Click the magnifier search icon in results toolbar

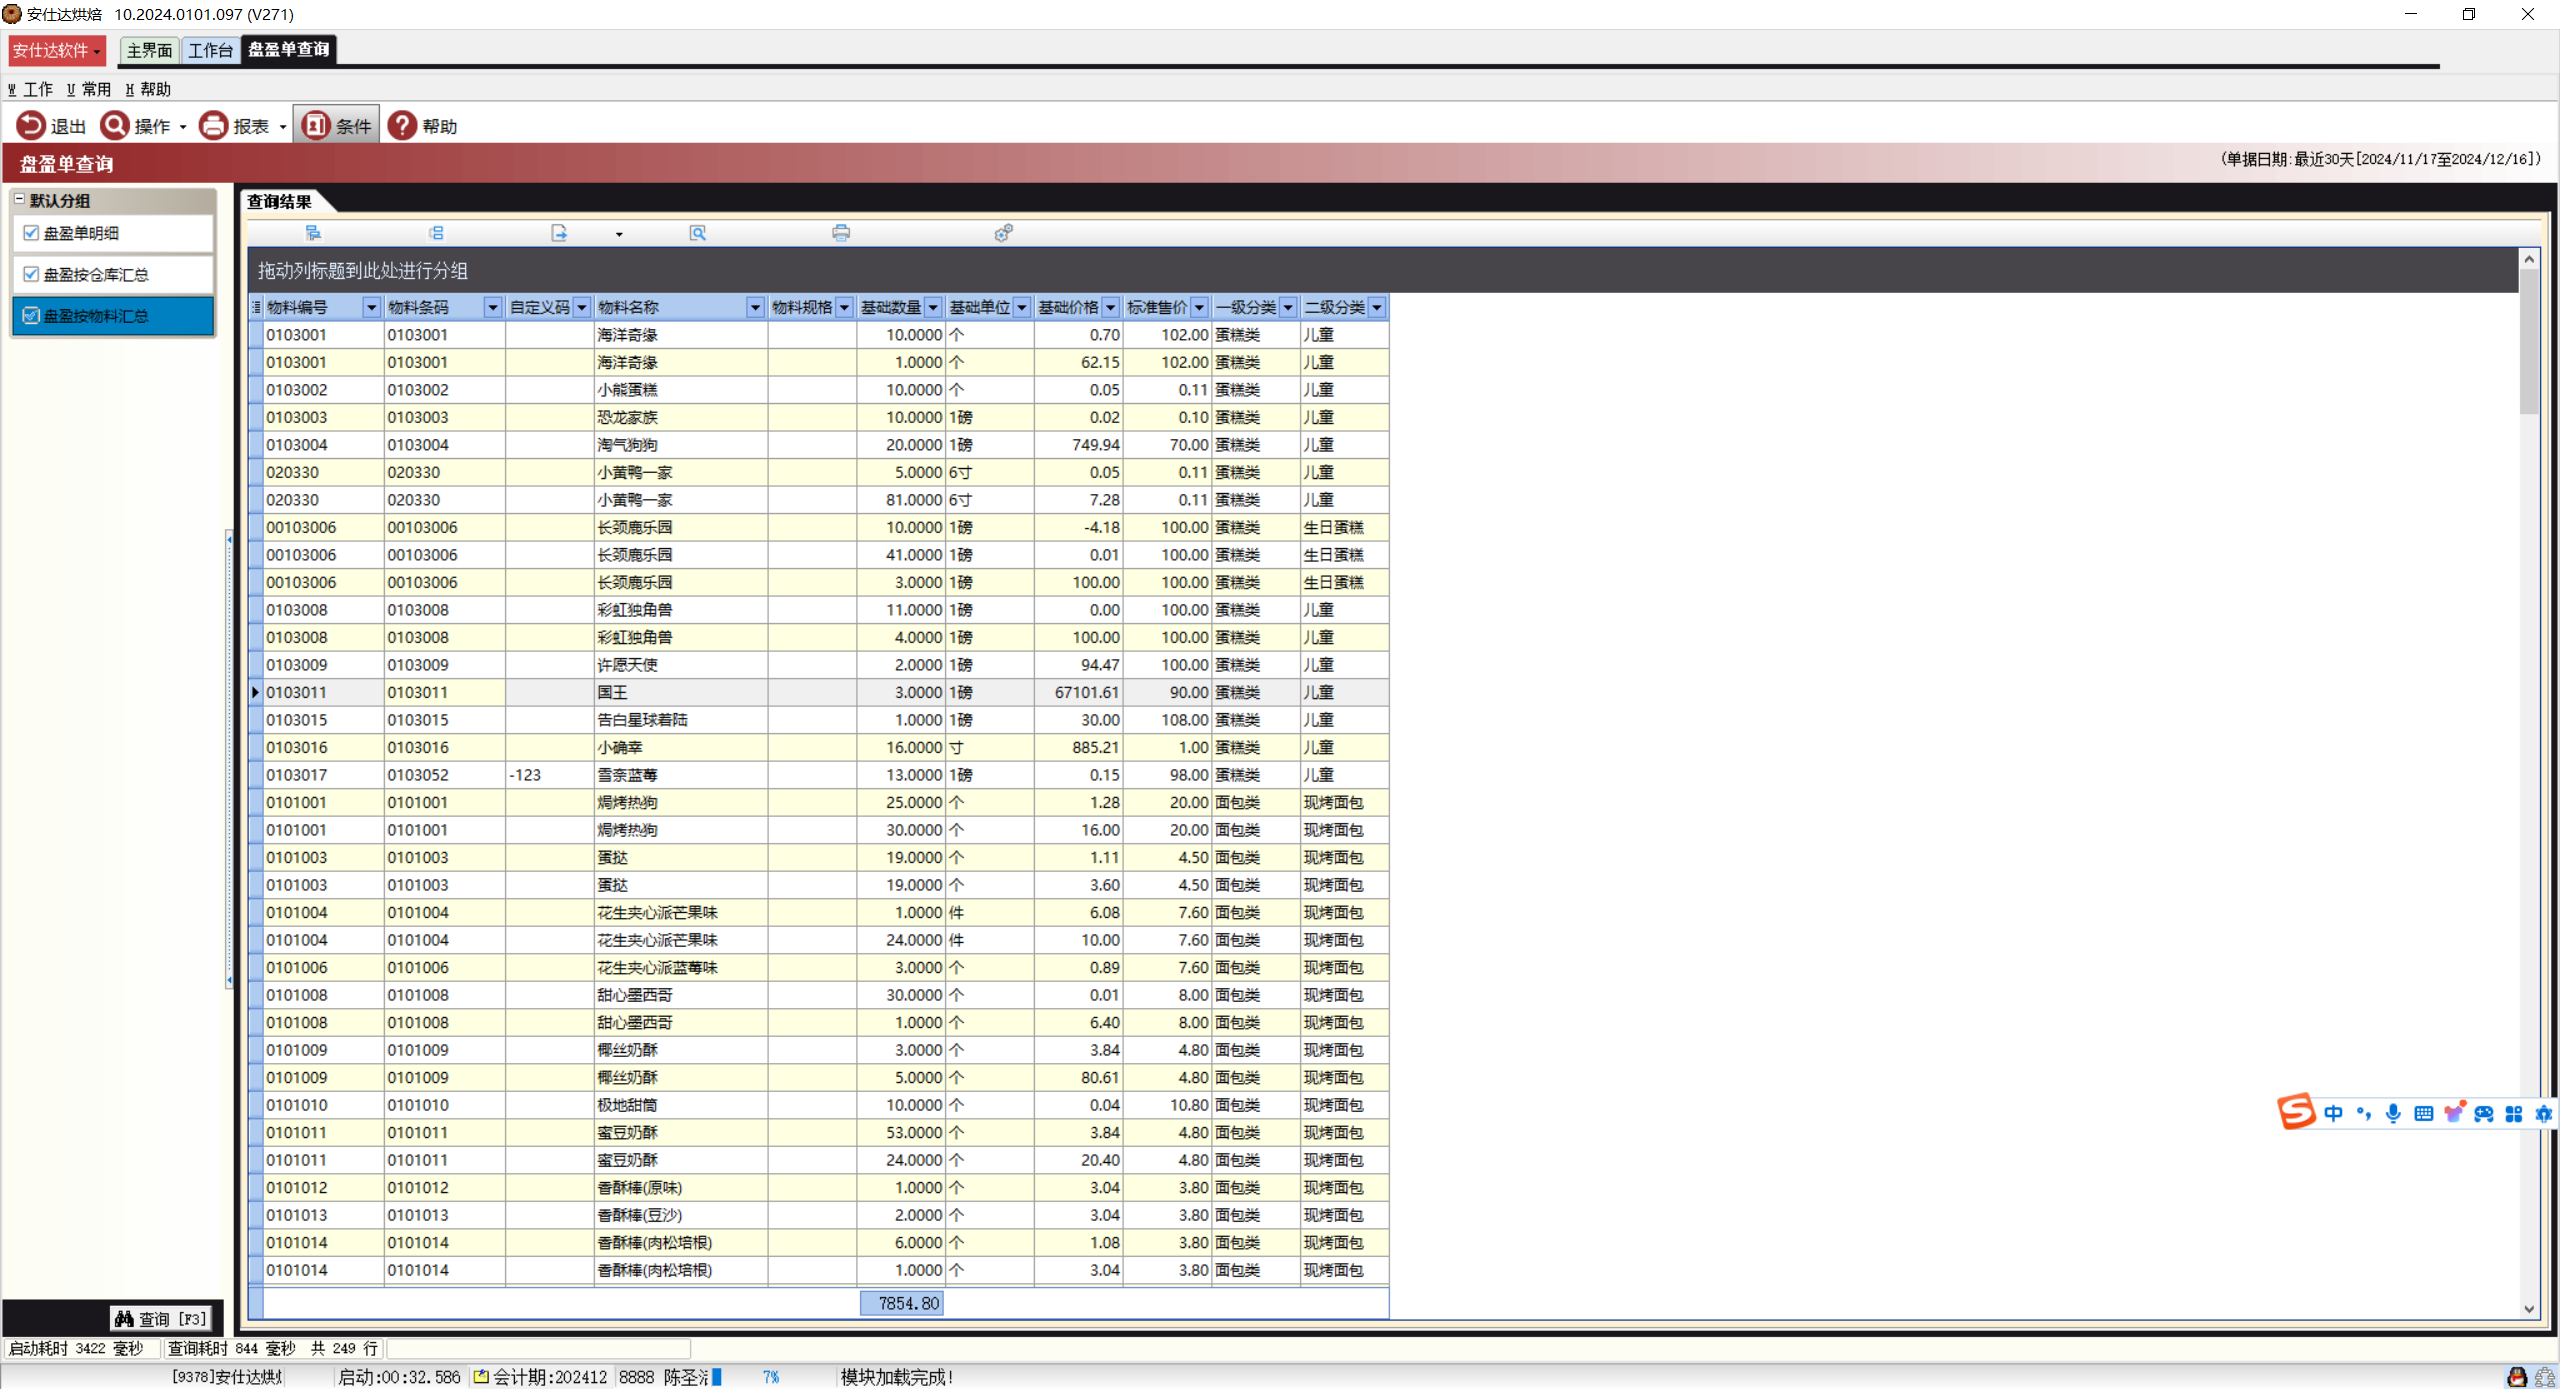point(698,233)
